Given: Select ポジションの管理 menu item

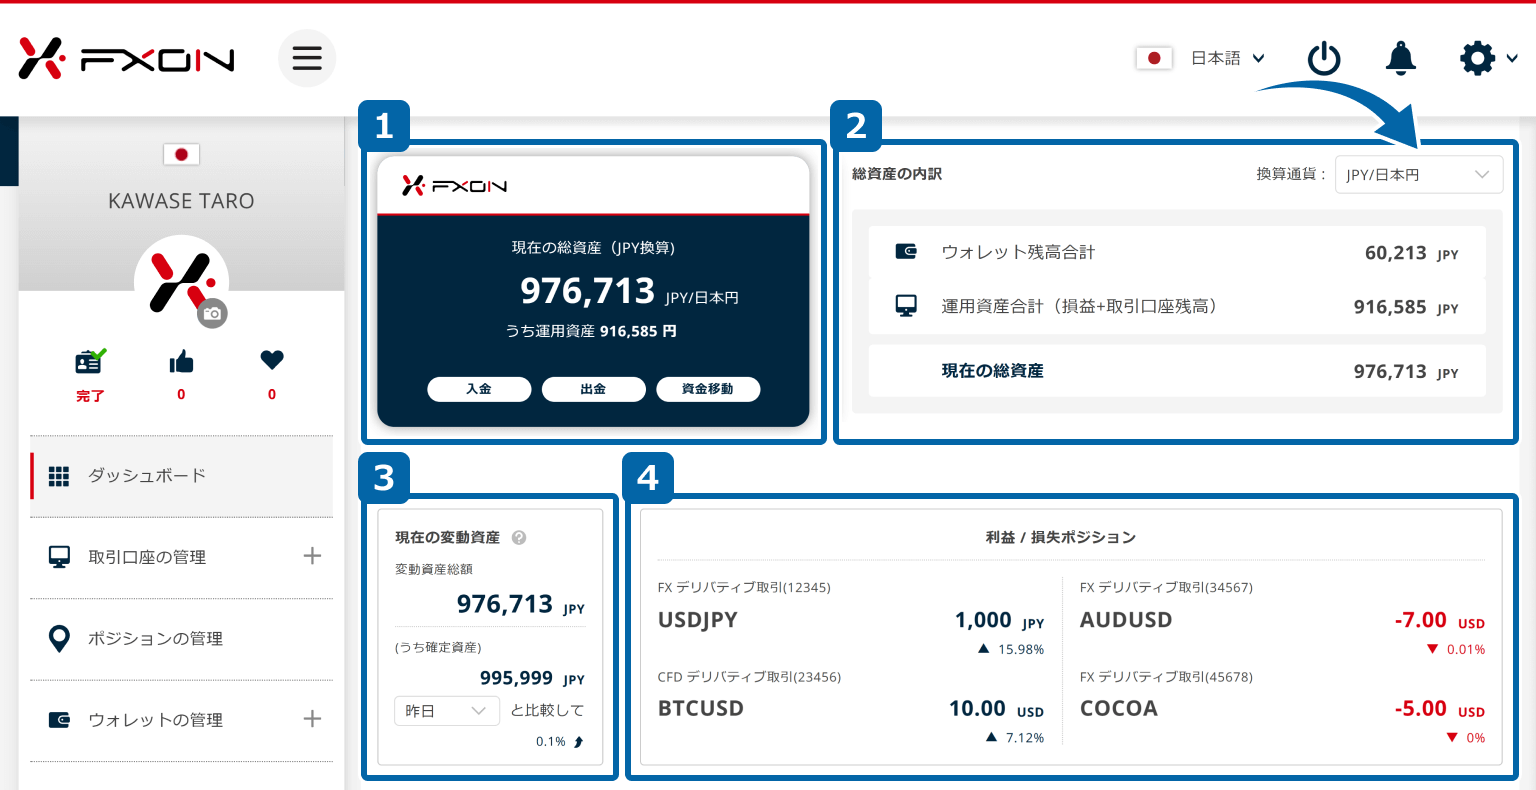Looking at the screenshot, I should pos(155,638).
